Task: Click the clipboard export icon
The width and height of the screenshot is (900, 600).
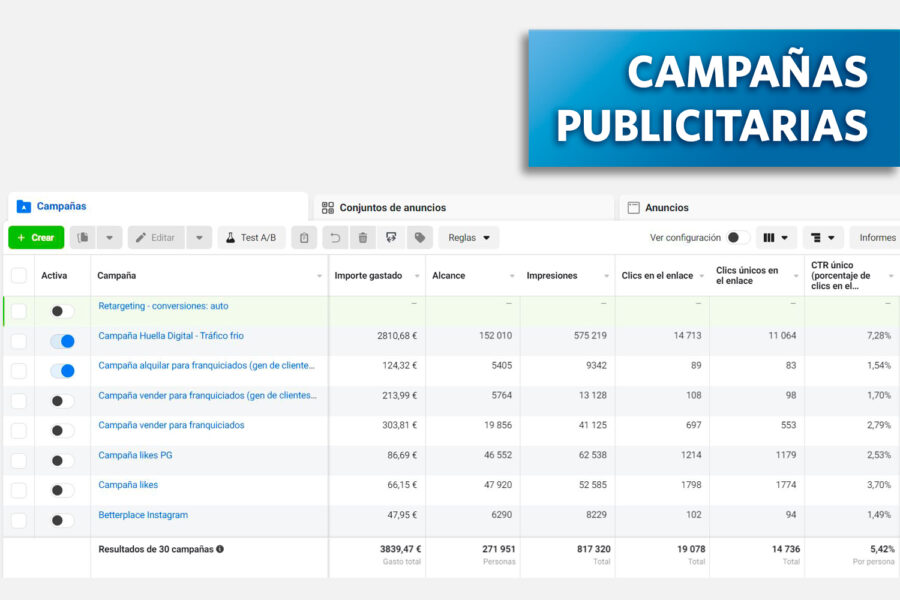Action: point(303,237)
